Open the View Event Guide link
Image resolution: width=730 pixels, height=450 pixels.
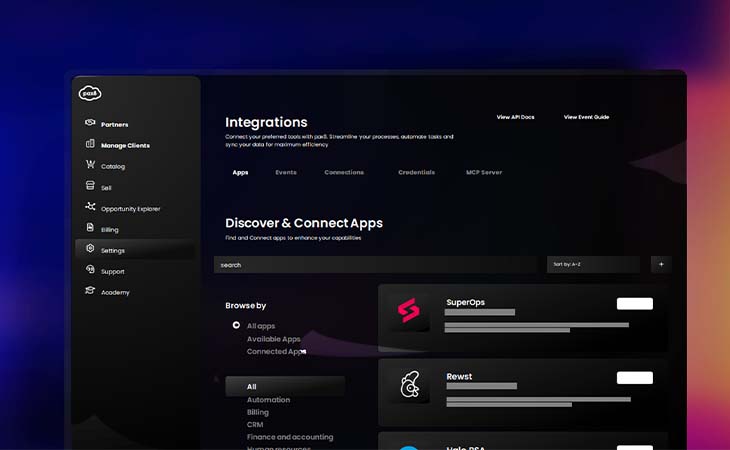coord(586,117)
